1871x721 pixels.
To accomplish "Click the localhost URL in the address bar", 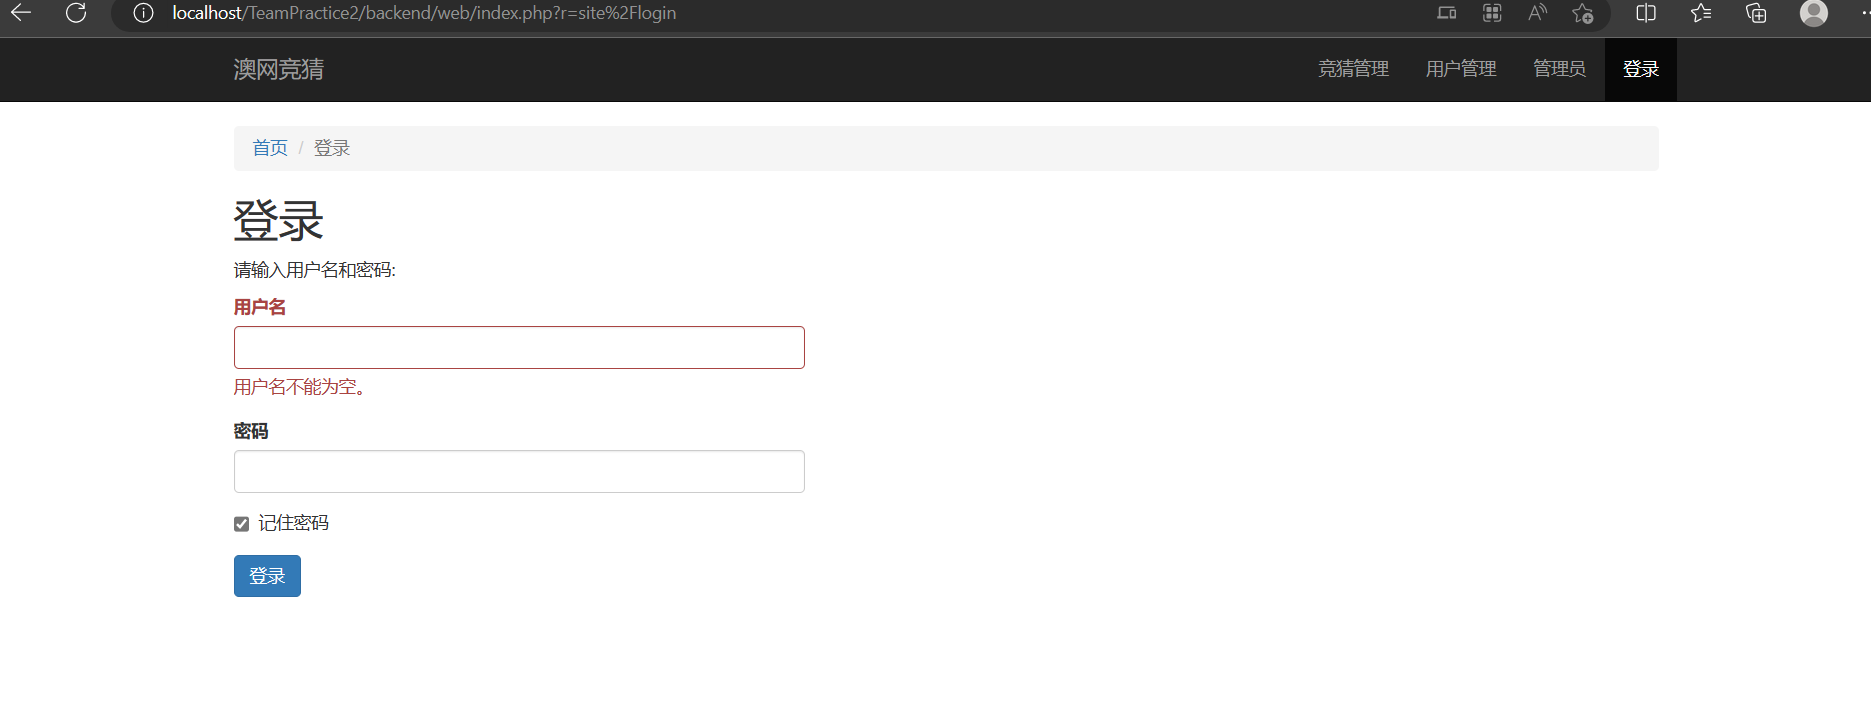I will (424, 13).
